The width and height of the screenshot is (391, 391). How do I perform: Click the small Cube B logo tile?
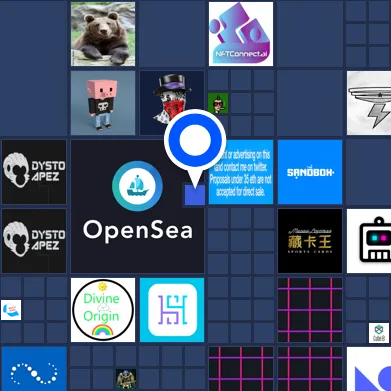pos(379,333)
